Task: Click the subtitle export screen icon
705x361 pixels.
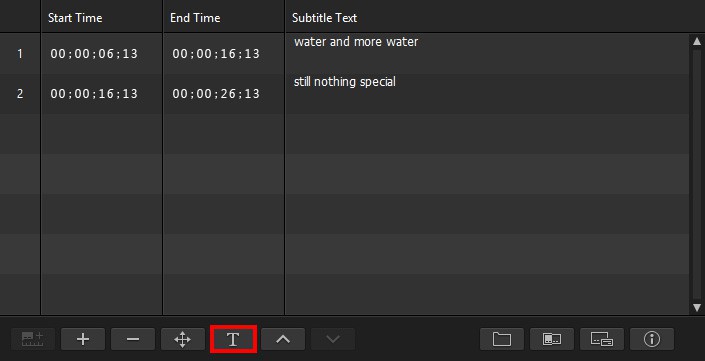Action: click(x=552, y=339)
